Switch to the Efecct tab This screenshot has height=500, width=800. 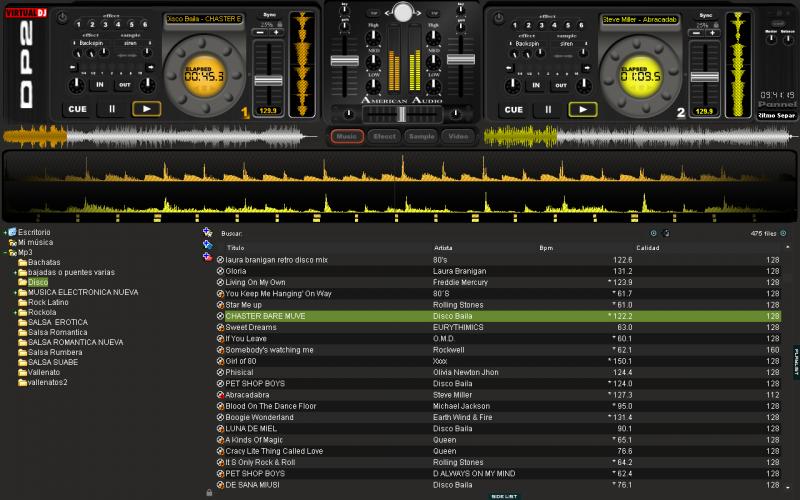pyautogui.click(x=384, y=136)
